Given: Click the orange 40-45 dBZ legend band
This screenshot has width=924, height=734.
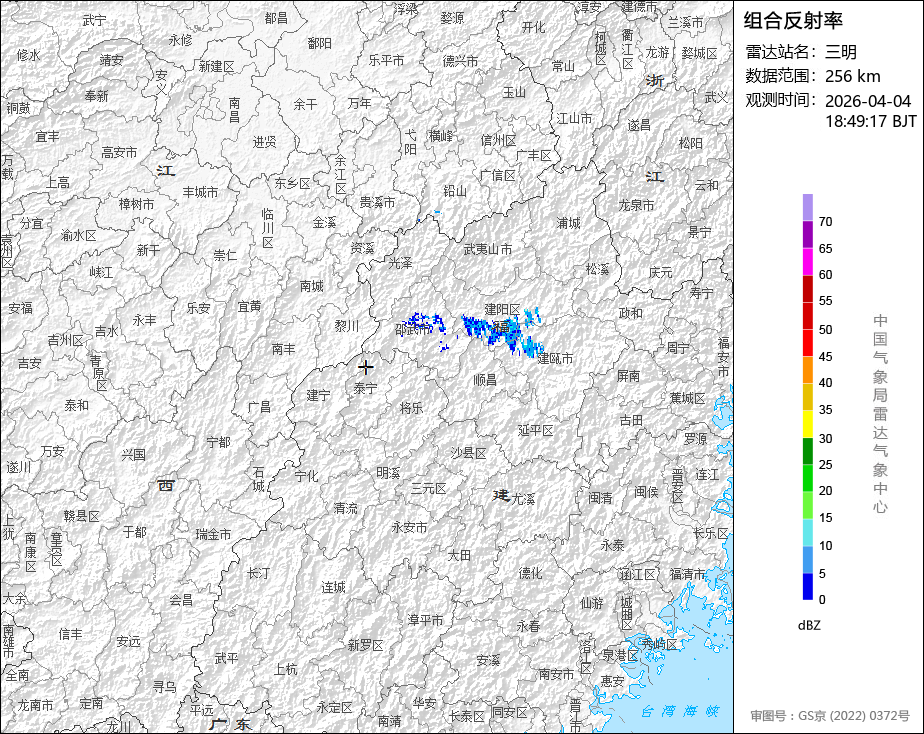Looking at the screenshot, I should 808,369.
